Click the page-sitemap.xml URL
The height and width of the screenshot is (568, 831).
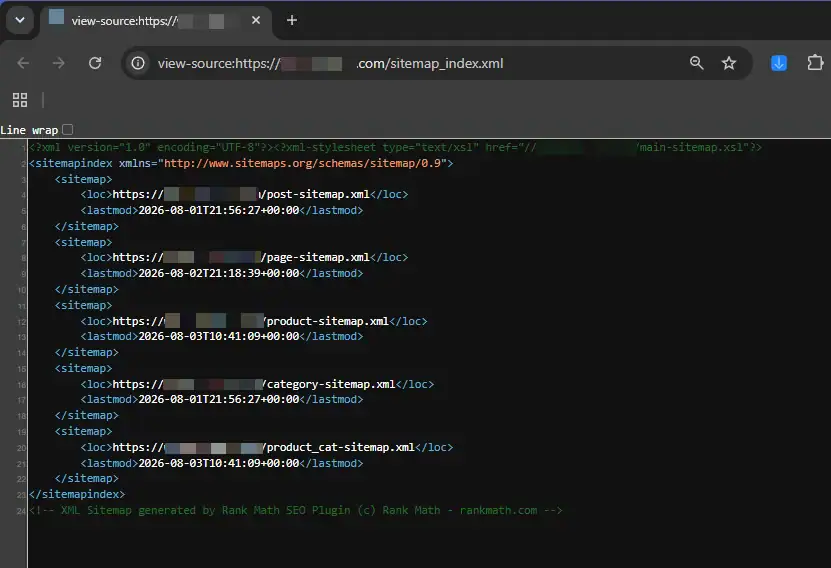click(241, 258)
